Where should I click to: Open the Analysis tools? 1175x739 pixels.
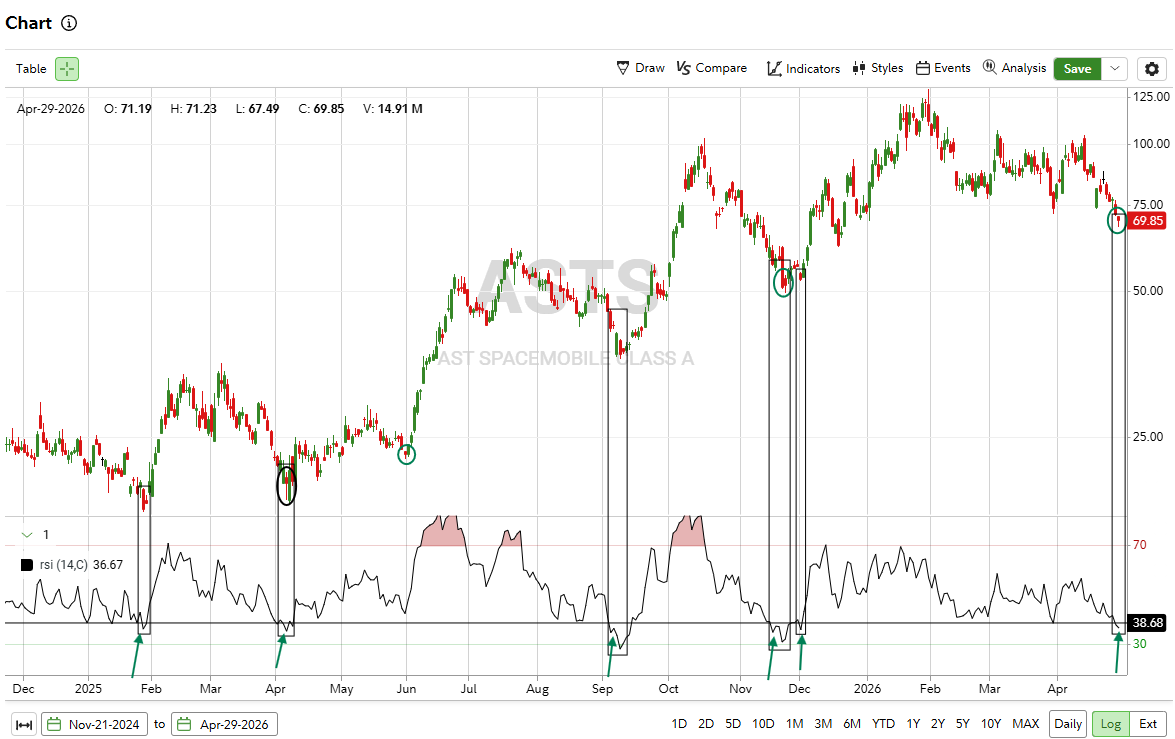click(1015, 68)
